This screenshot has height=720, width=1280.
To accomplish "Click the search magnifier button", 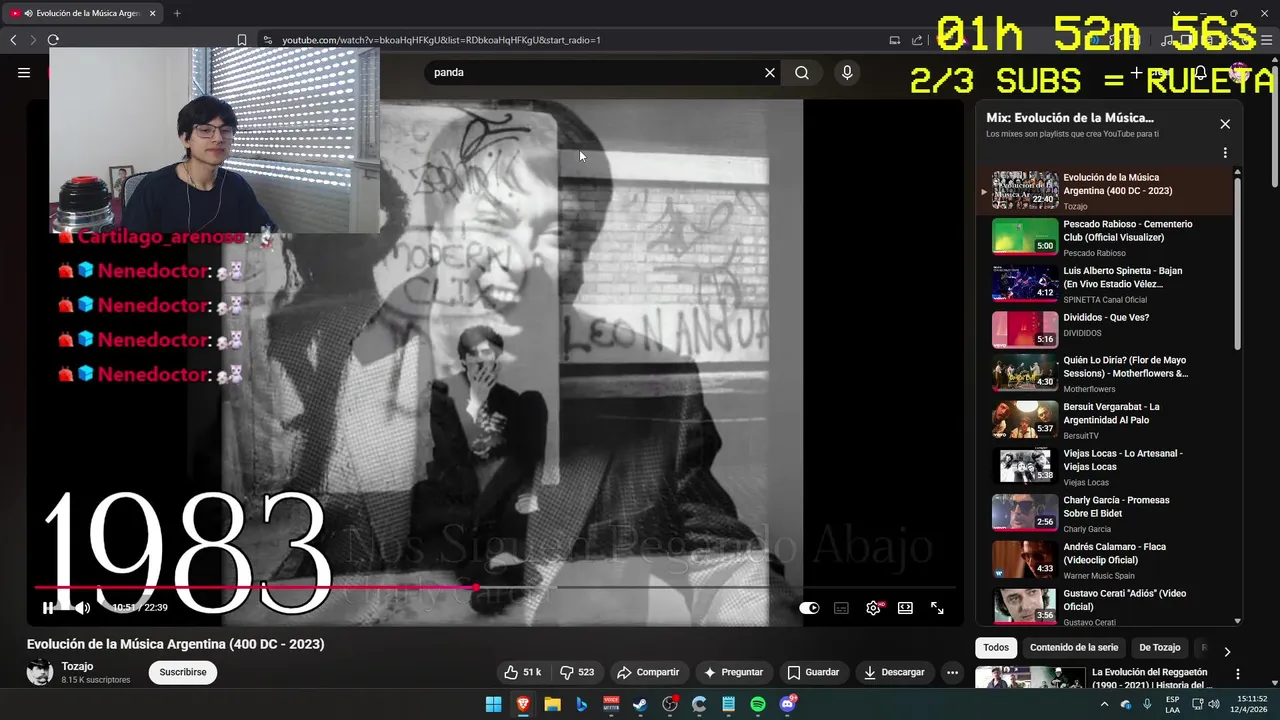I will click(802, 72).
